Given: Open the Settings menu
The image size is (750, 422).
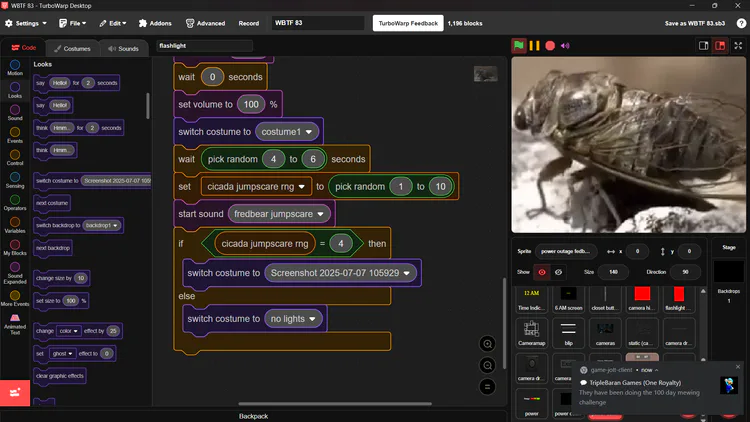Looking at the screenshot, I should 26,23.
